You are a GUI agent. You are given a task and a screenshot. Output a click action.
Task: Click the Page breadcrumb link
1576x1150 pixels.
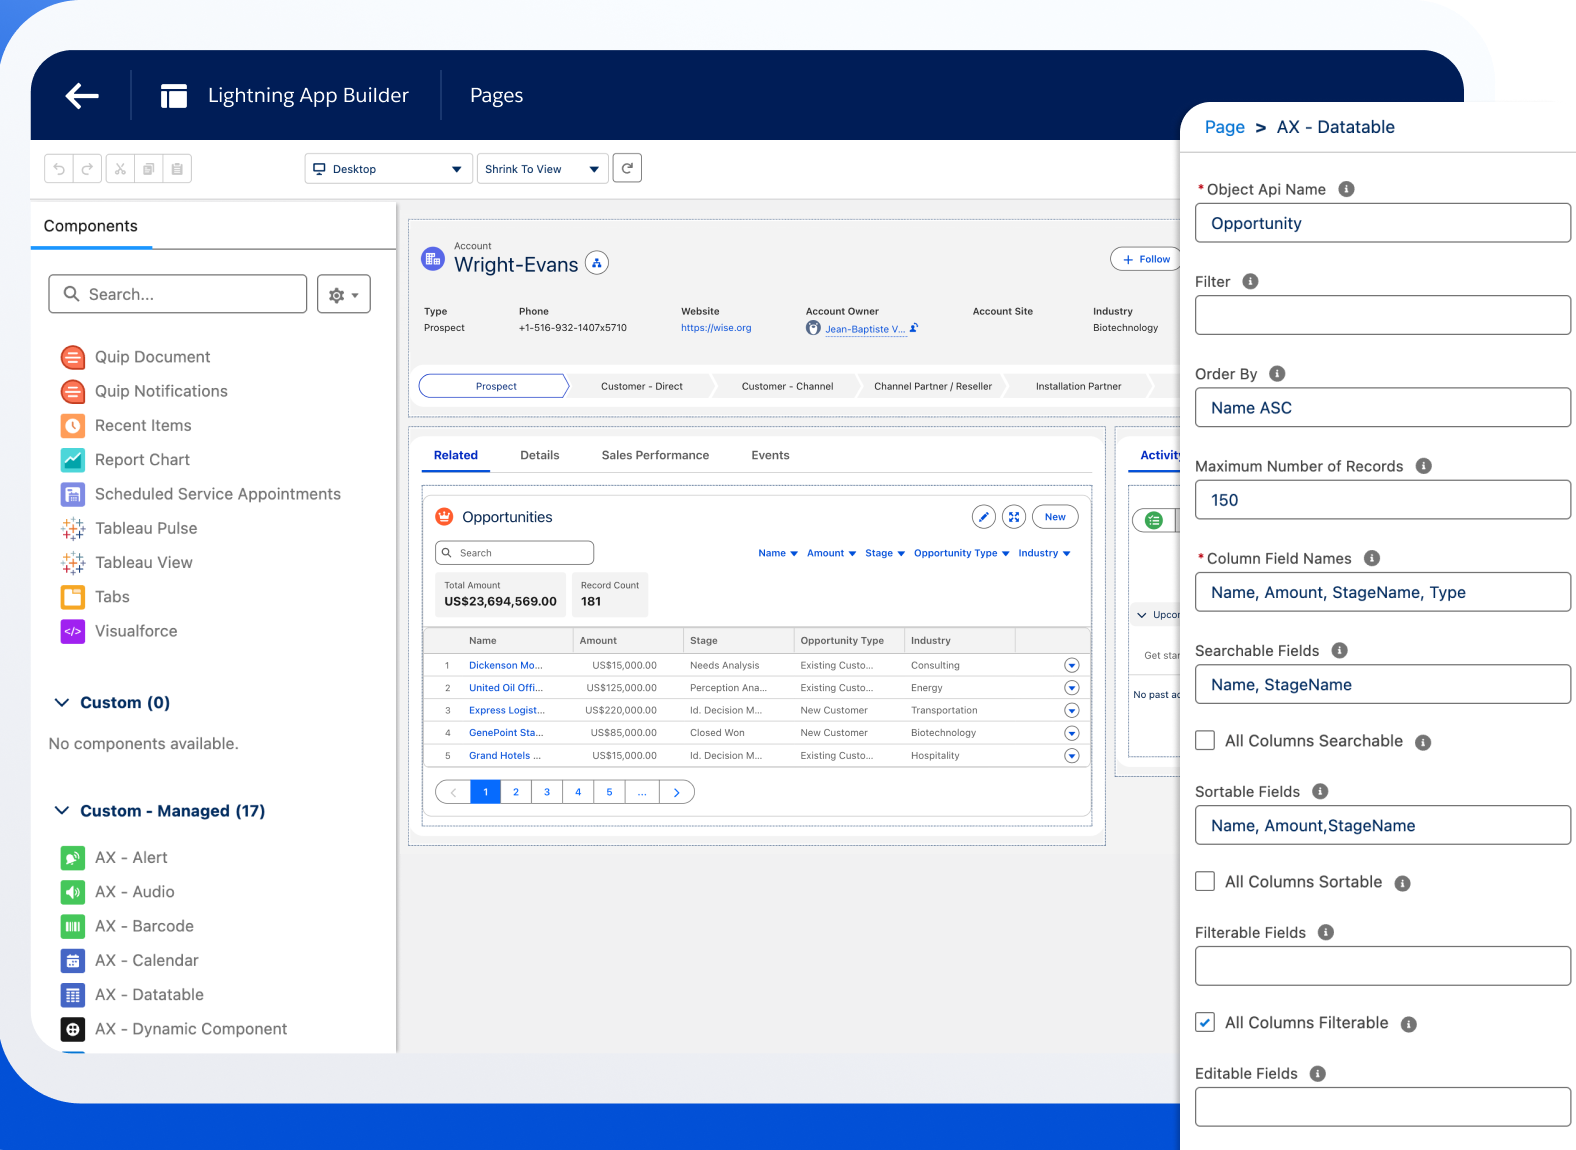pyautogui.click(x=1225, y=127)
